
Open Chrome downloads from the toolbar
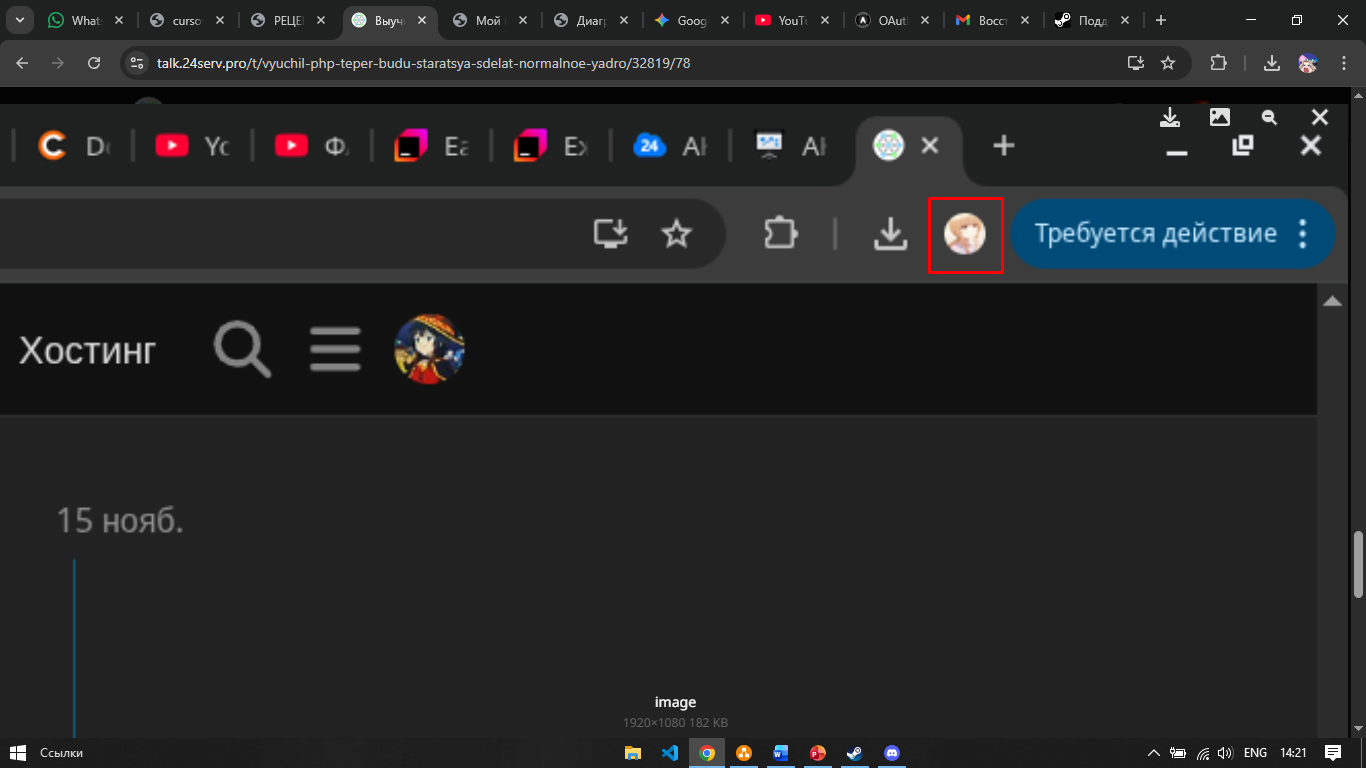[x=1272, y=63]
